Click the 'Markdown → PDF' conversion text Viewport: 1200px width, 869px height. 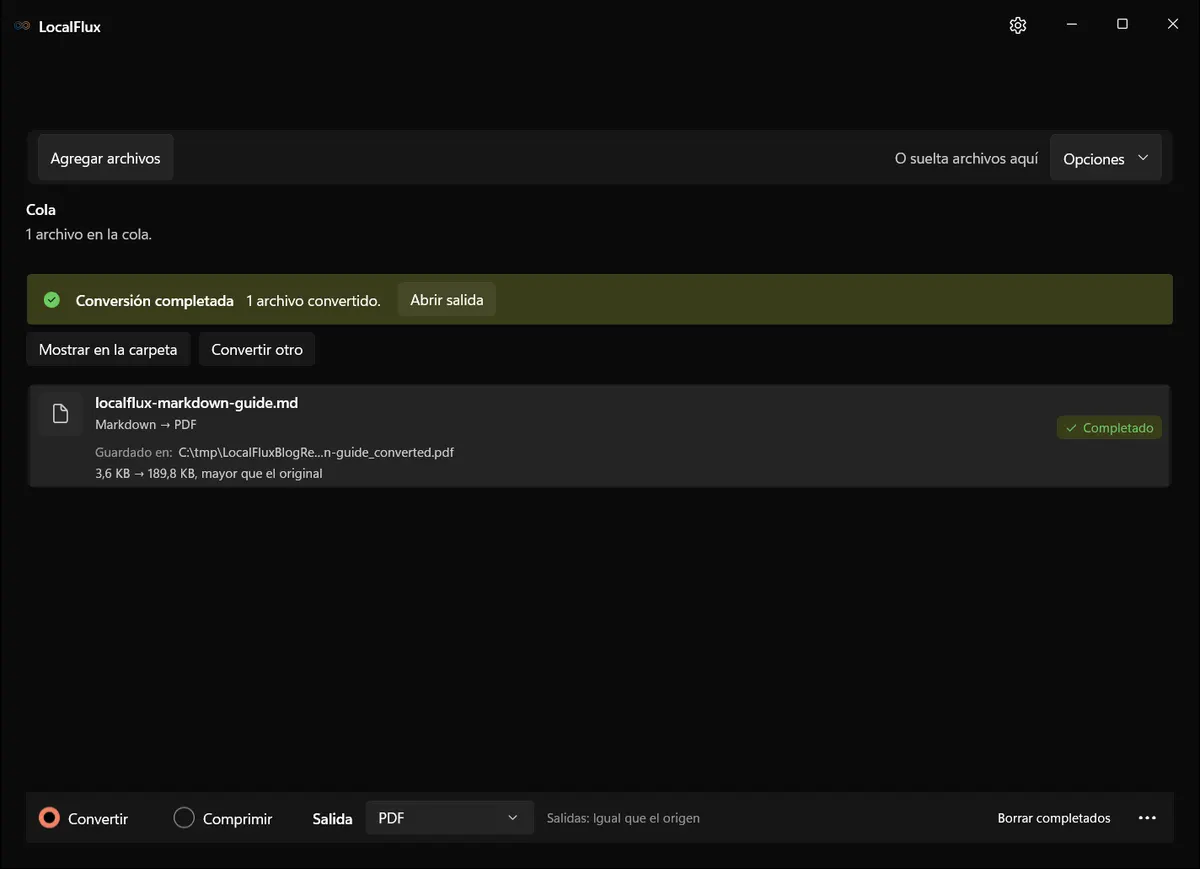coord(146,425)
